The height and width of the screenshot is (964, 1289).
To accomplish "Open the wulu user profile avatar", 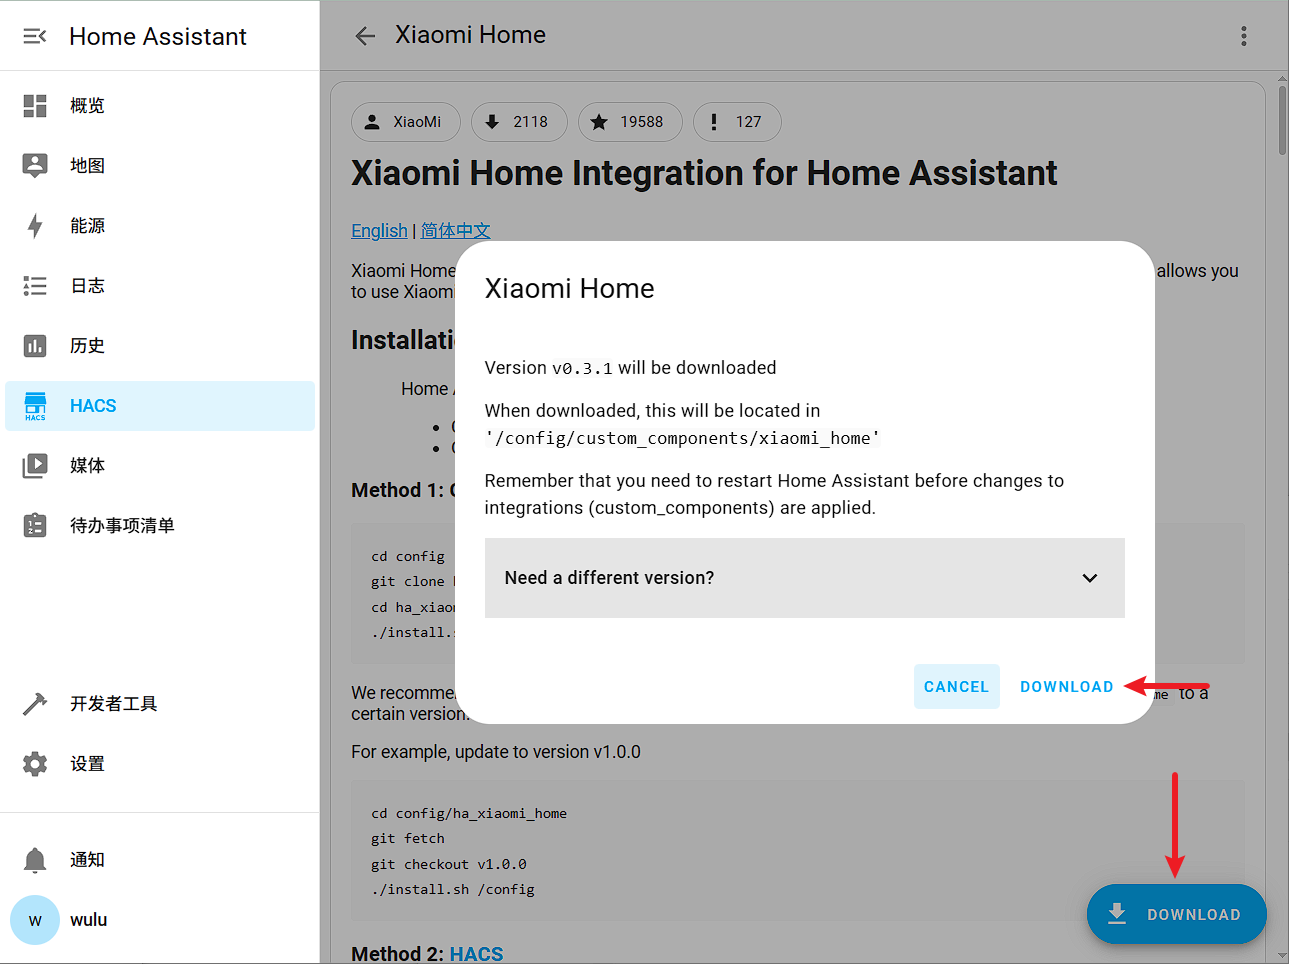I will pyautogui.click(x=35, y=920).
